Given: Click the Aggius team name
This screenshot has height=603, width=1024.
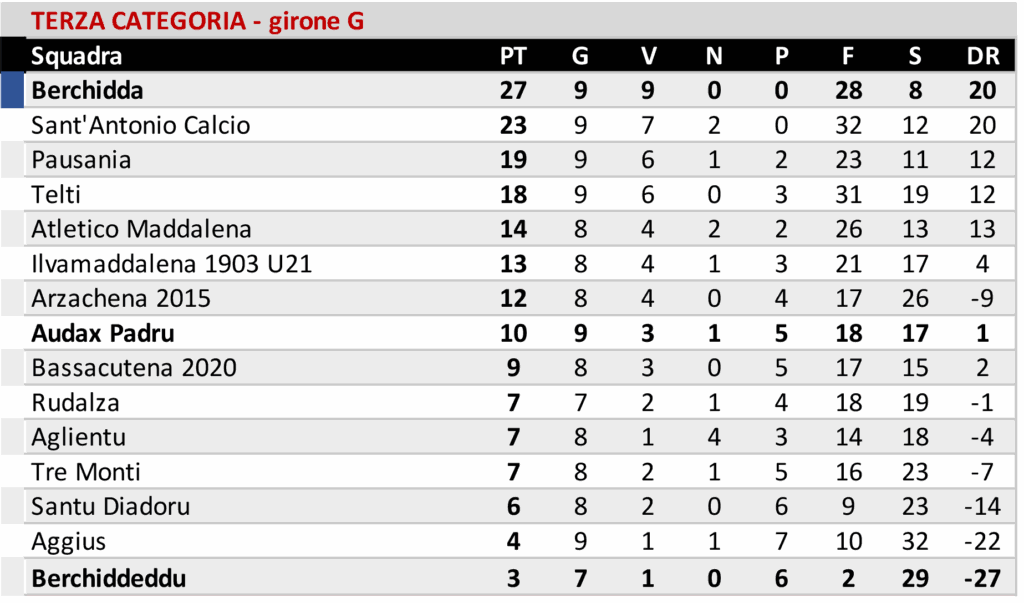Looking at the screenshot, I should click(x=69, y=542).
